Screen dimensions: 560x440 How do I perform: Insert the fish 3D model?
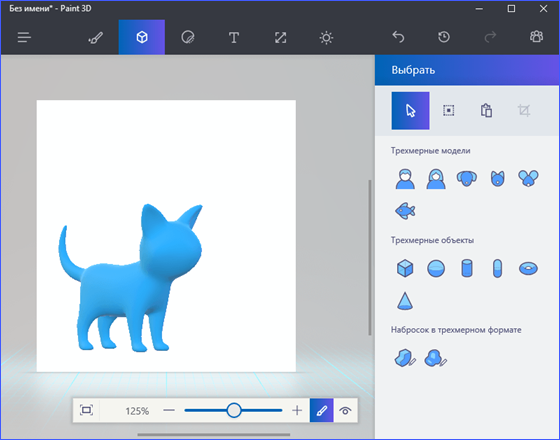405,211
